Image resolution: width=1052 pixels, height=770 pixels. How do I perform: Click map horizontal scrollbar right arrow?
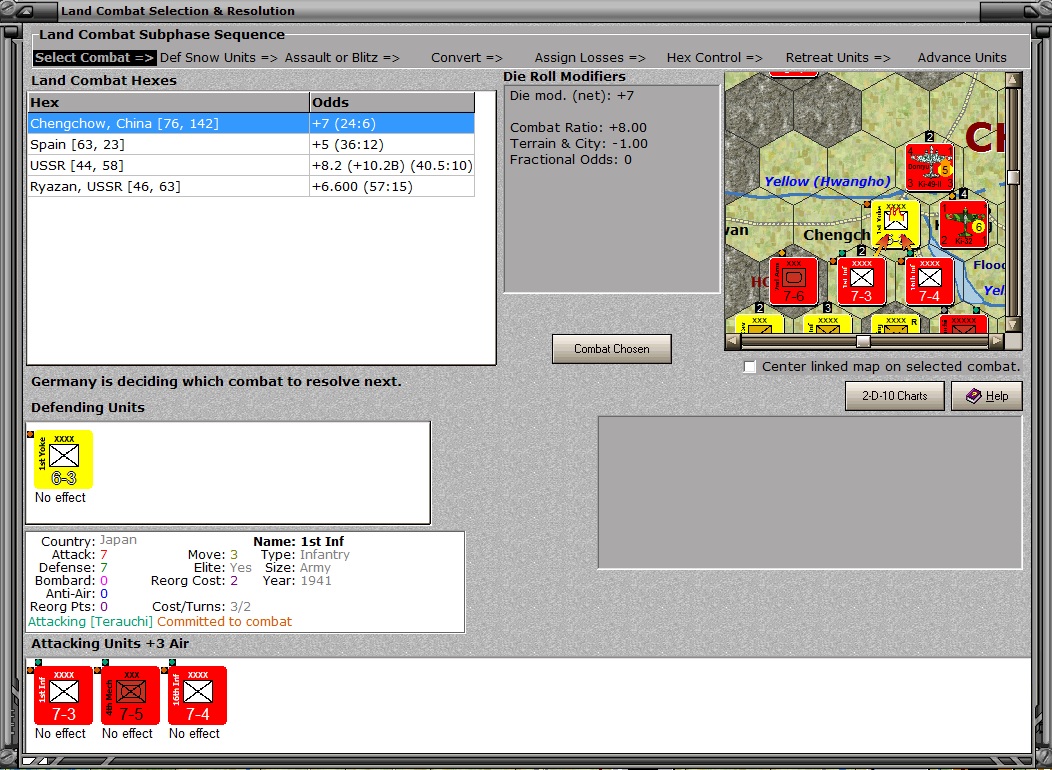[996, 341]
